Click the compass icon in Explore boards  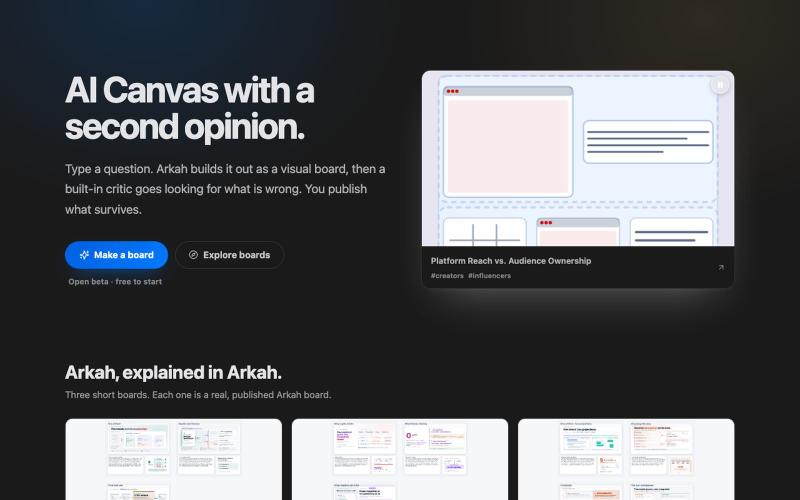[x=193, y=255]
